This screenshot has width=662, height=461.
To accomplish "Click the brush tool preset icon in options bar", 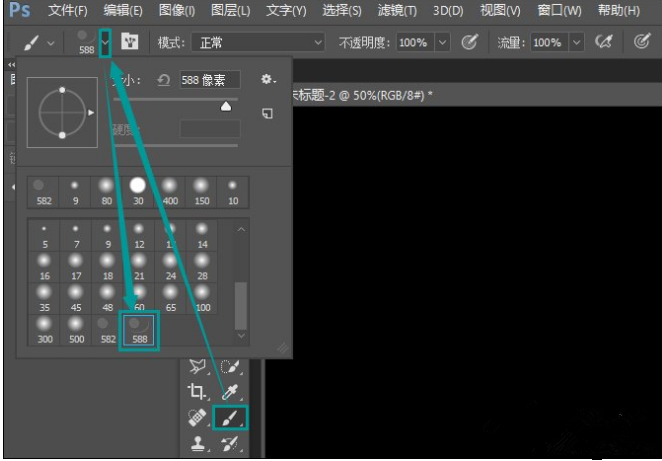I will click(32, 43).
